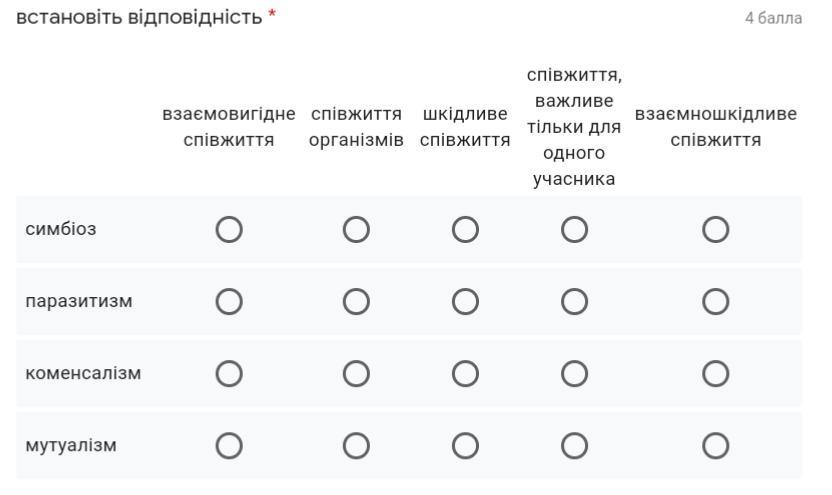Select 'співжиття організмів' for паразитизм
Screen dimensions: 832x495
356,302
